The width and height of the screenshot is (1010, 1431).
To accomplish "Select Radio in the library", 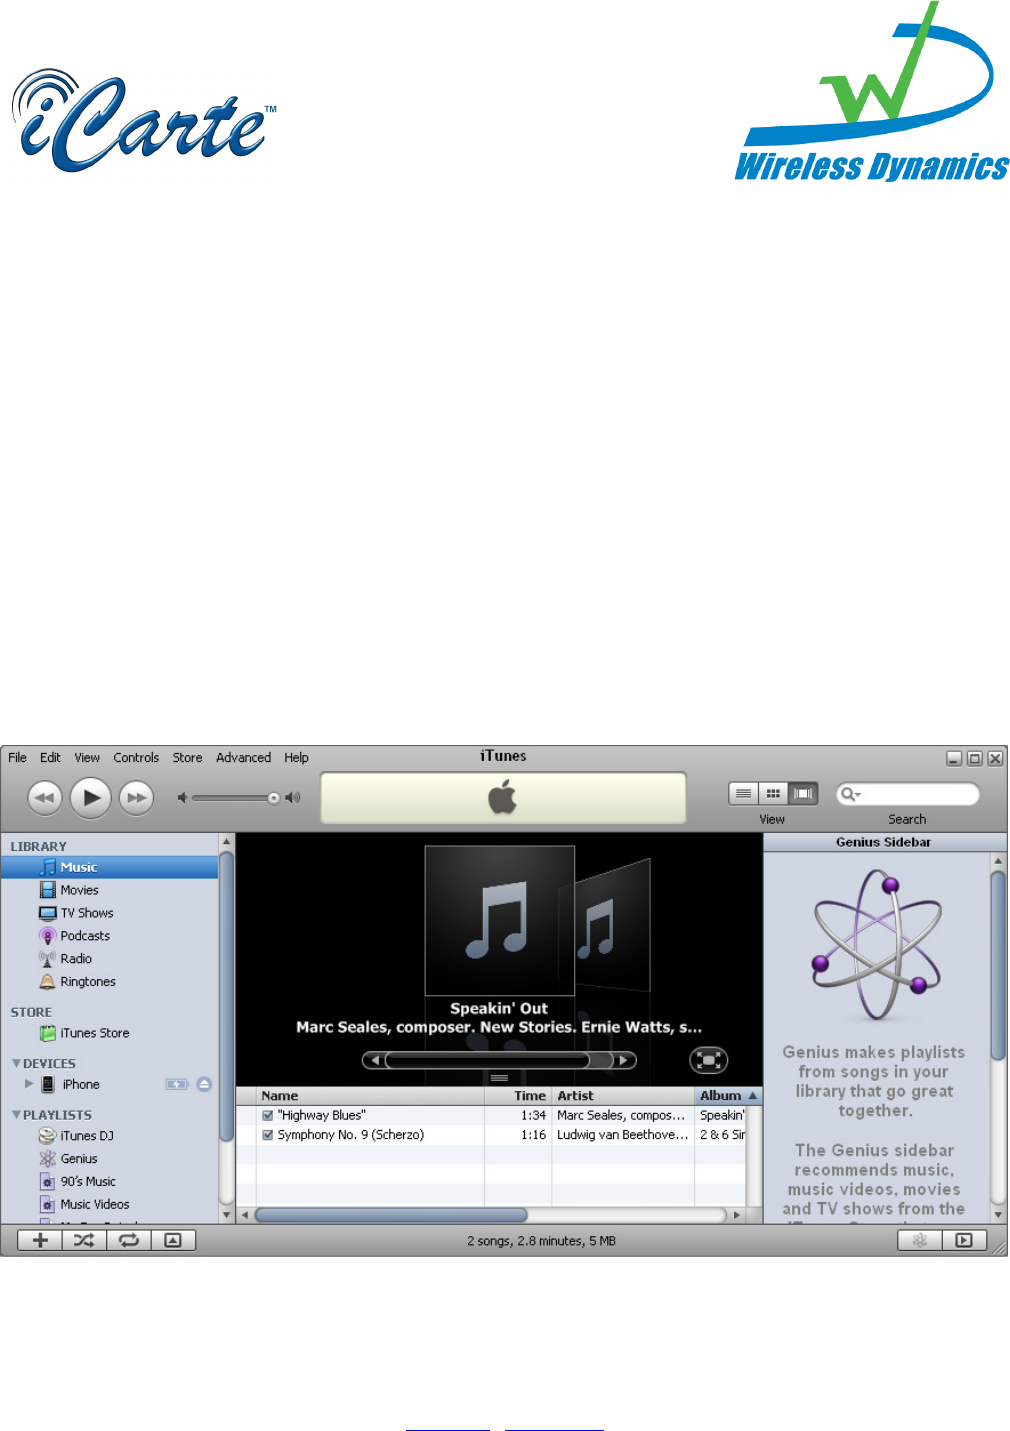I will (109, 959).
